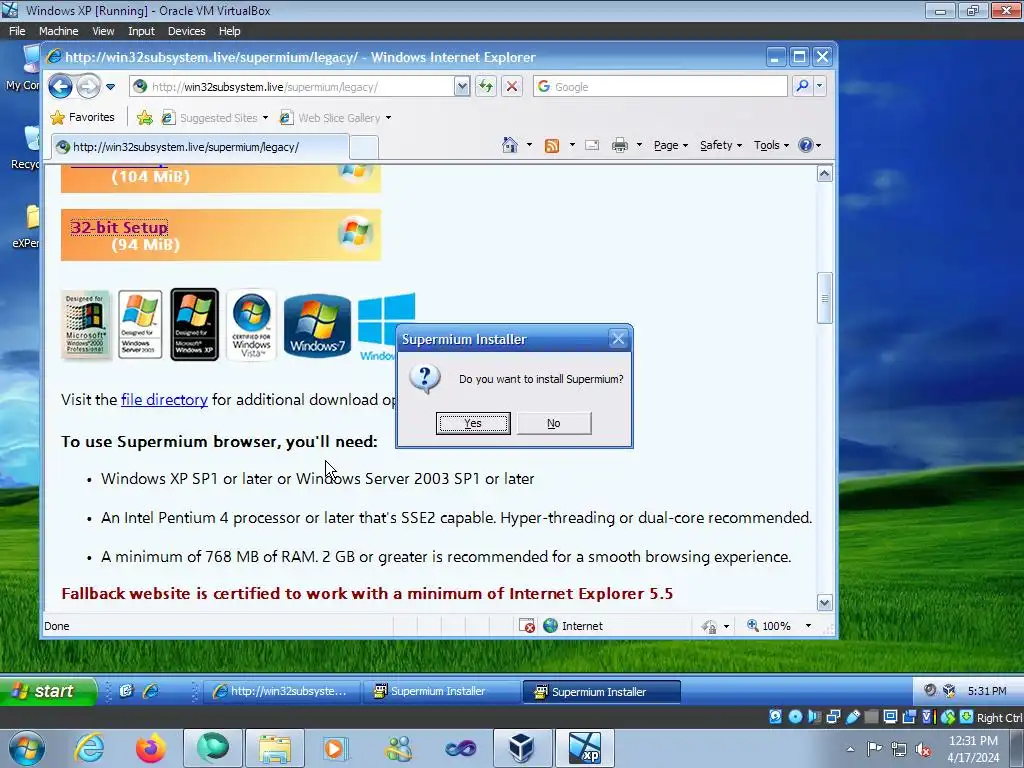Open the Favorites star button
Screen dimensions: 1024x768
click(x=83, y=118)
